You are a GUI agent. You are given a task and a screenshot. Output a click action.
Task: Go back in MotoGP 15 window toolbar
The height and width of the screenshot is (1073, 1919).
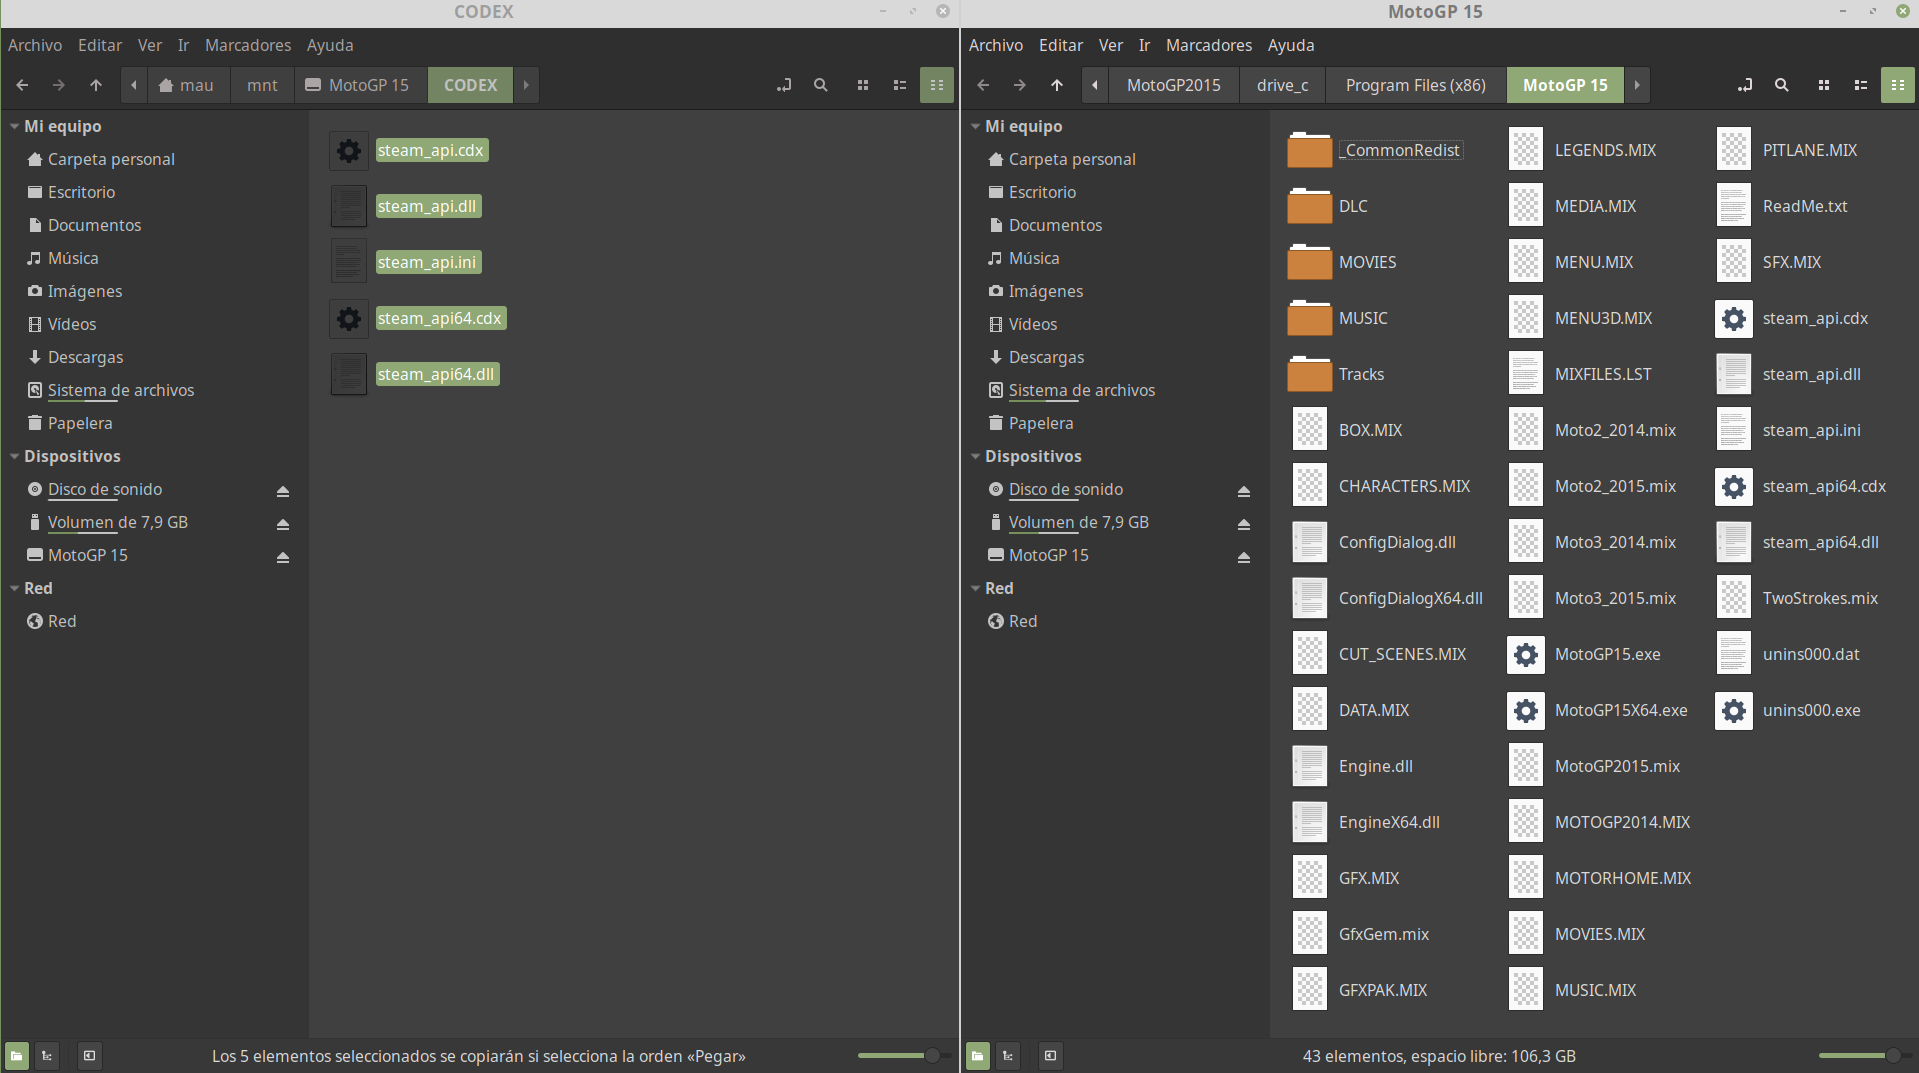point(983,85)
